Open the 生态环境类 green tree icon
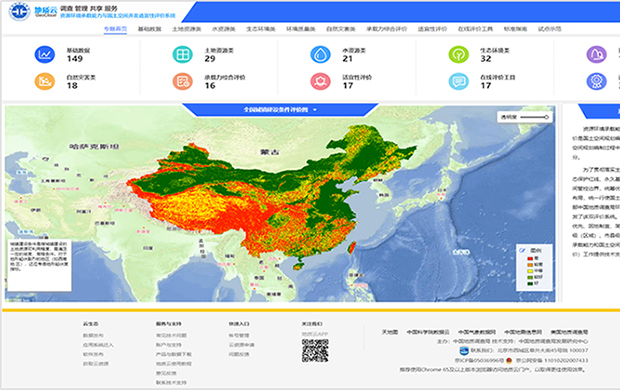The height and width of the screenshot is (390, 620). click(x=458, y=55)
